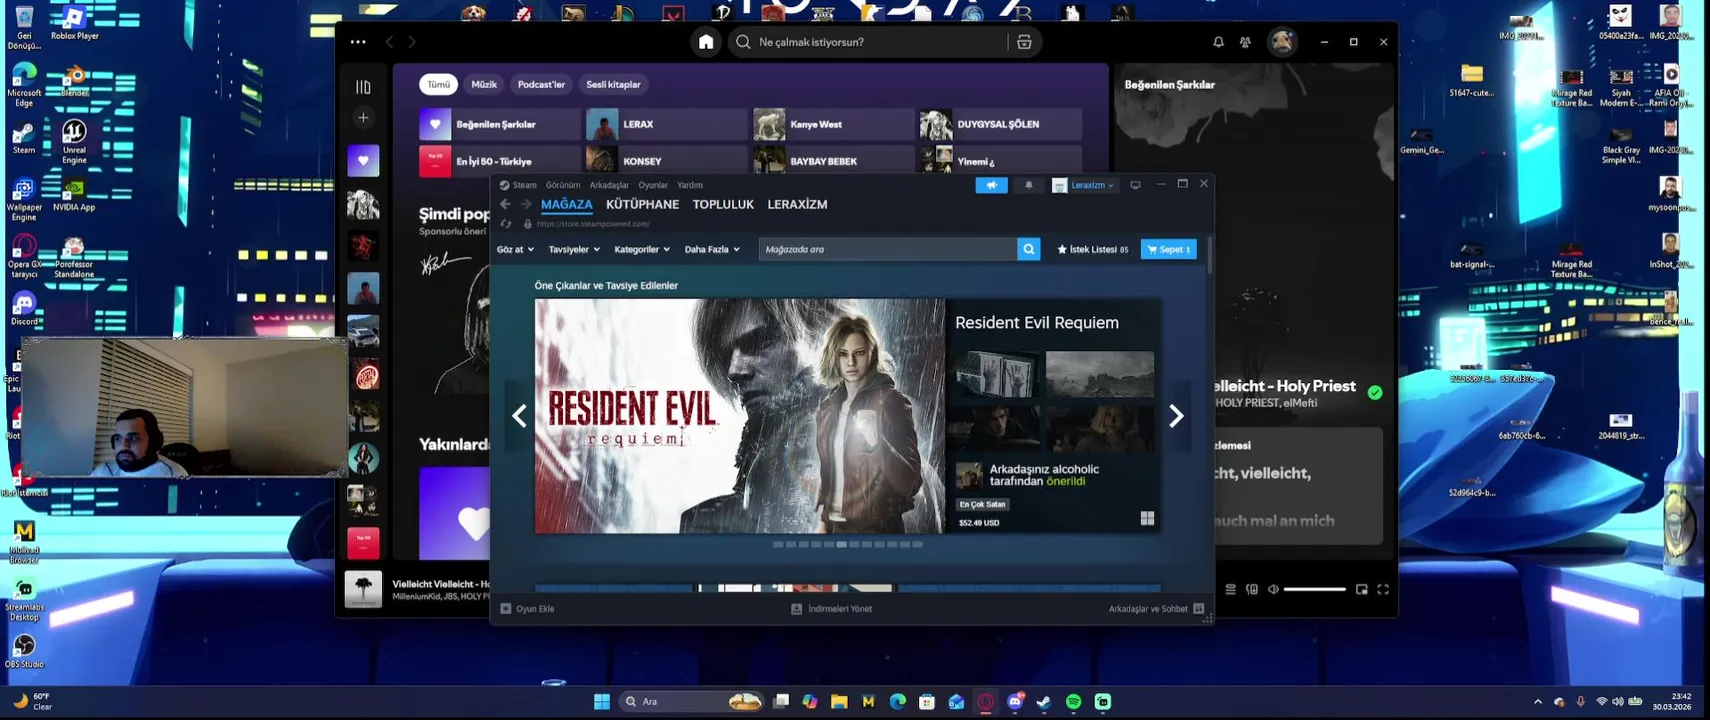Expand Tavsiyeler dropdown in Steam store
The image size is (1710, 720).
click(574, 249)
